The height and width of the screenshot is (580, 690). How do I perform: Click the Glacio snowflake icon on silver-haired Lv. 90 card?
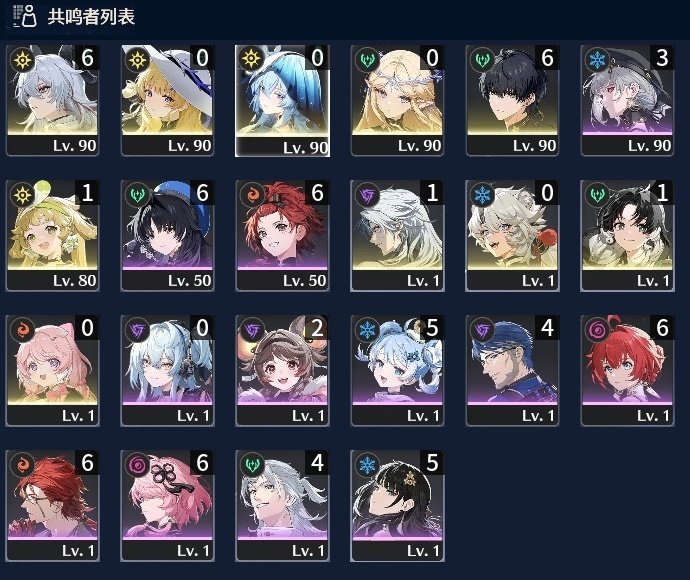pyautogui.click(x=597, y=59)
